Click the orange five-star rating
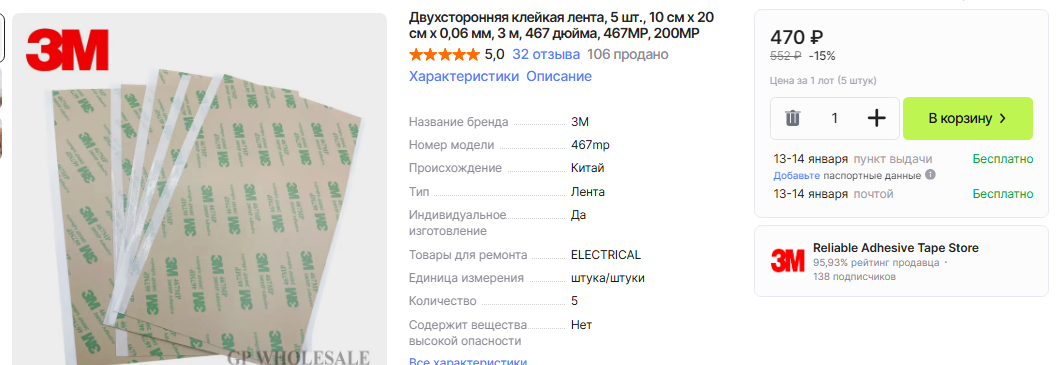The width and height of the screenshot is (1058, 365). tap(444, 55)
